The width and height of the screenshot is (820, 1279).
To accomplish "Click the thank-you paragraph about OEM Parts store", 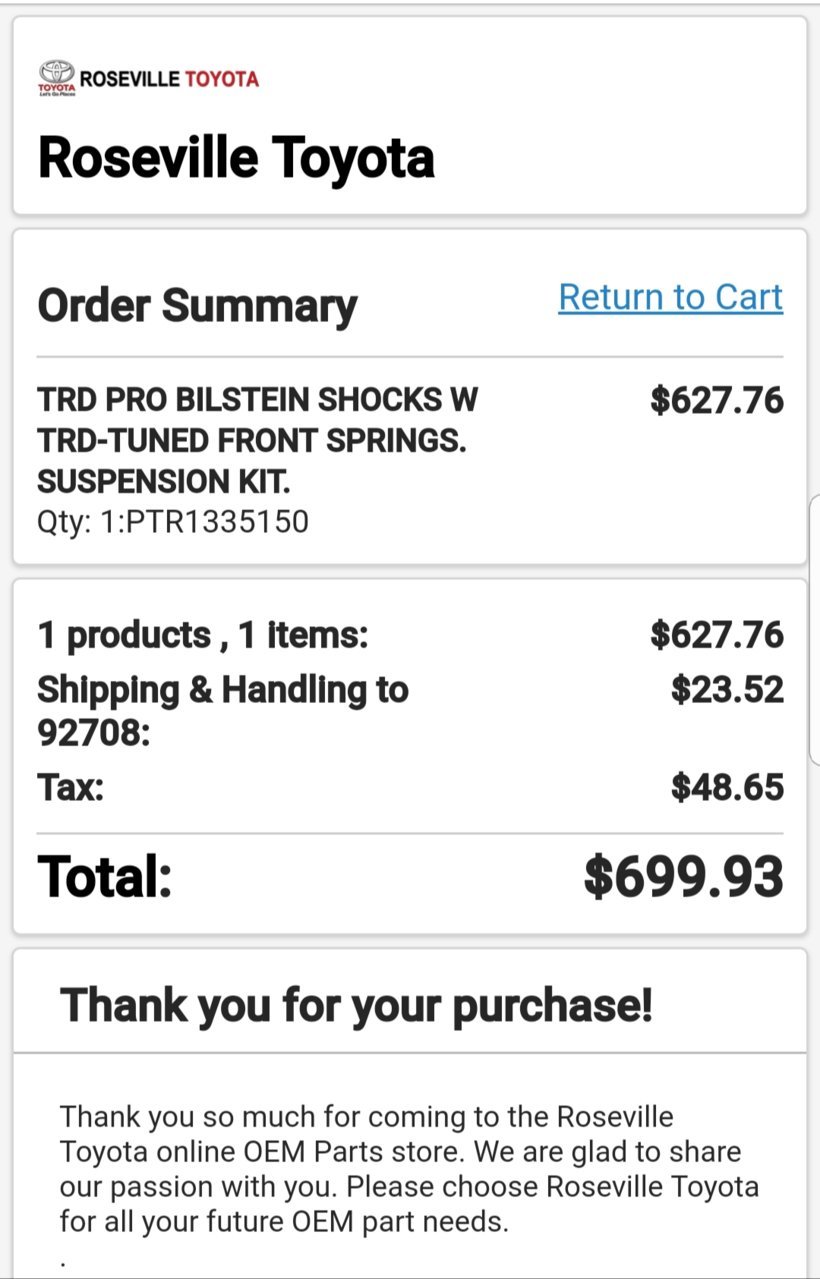I will click(409, 1168).
